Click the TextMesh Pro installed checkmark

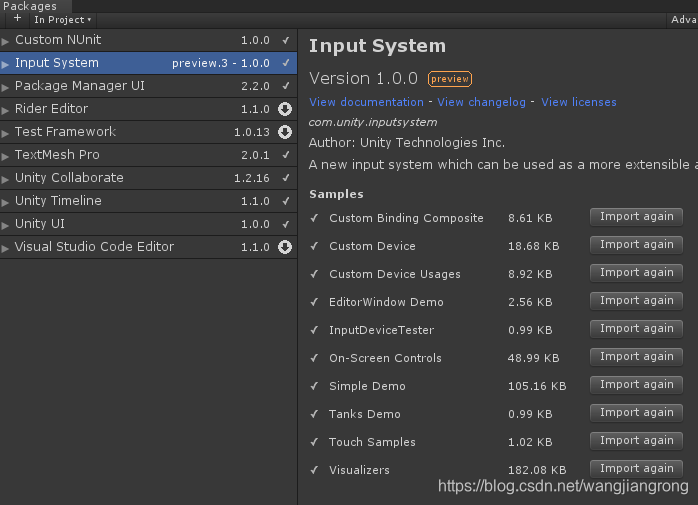click(286, 155)
